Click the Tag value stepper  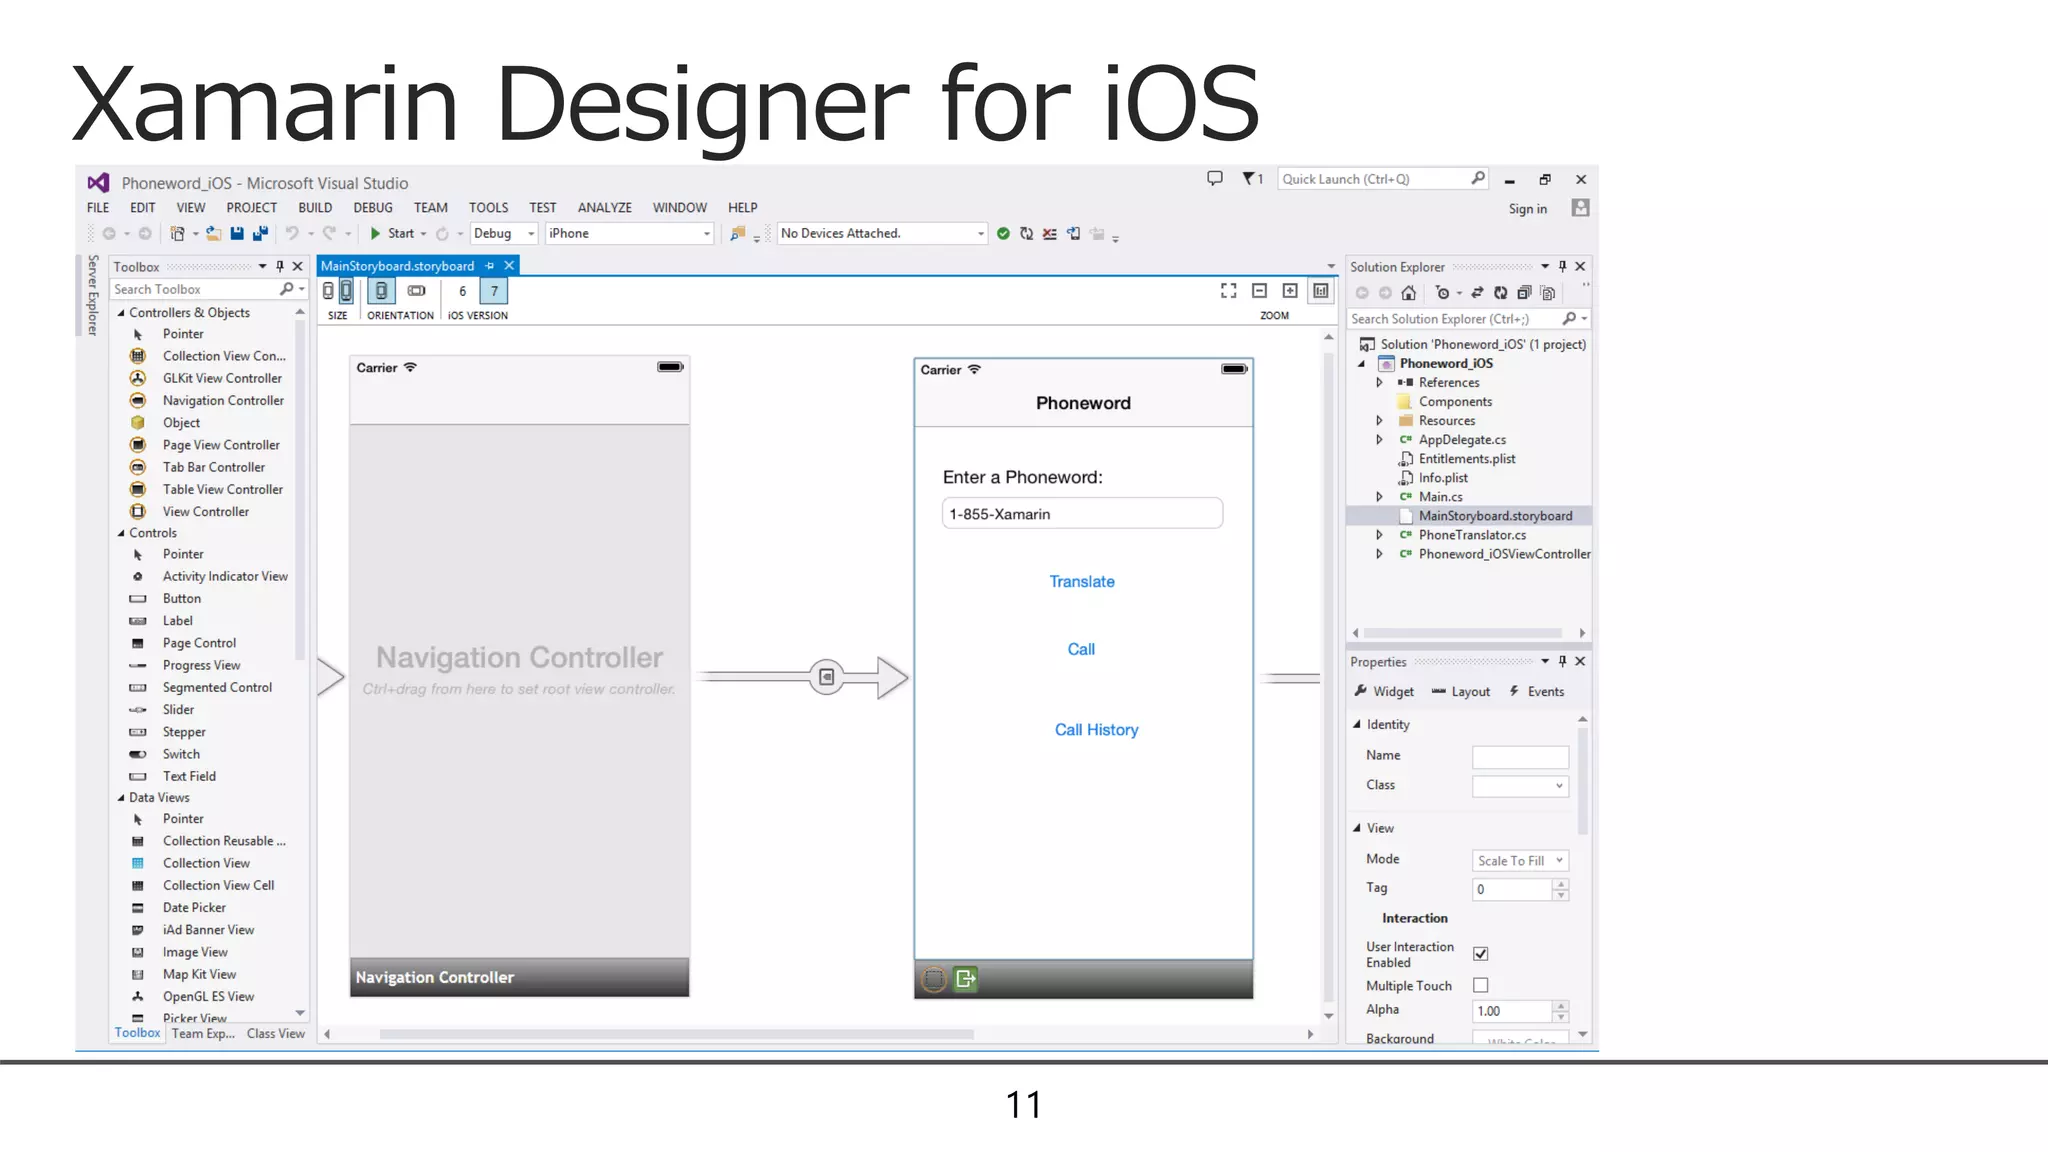(1561, 889)
